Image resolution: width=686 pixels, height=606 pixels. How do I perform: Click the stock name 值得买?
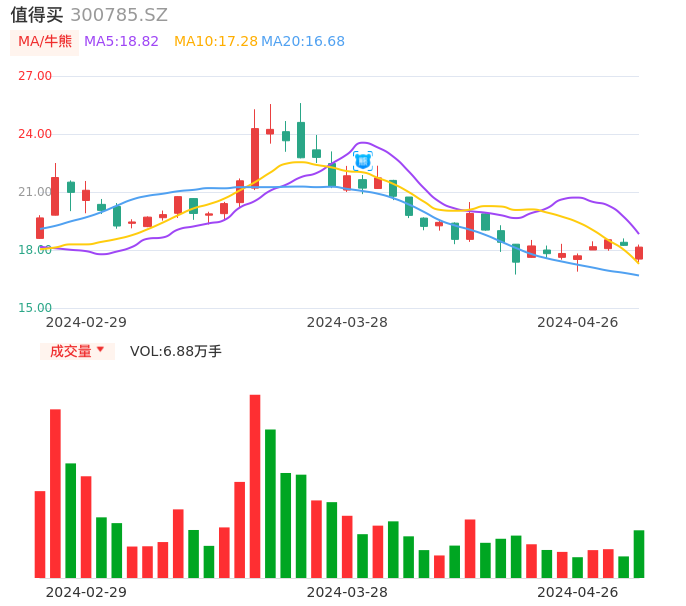click(37, 15)
